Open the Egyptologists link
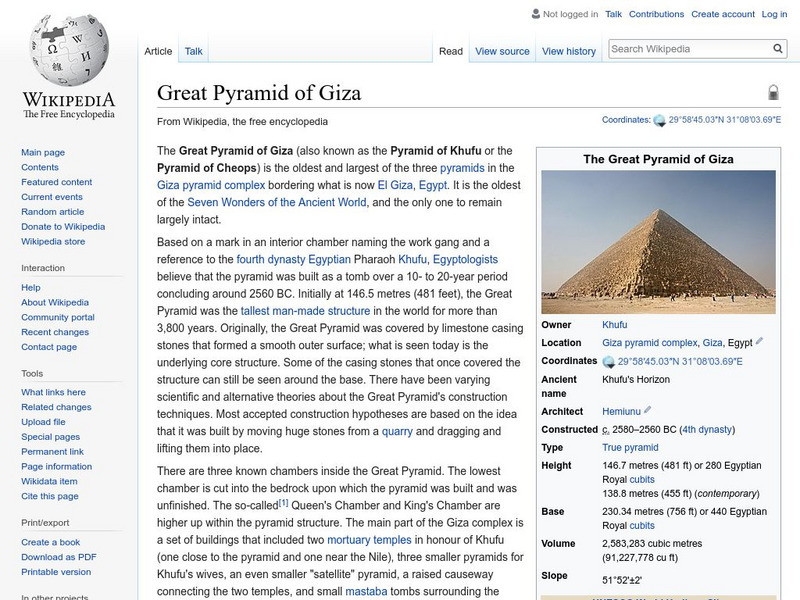 click(x=465, y=259)
